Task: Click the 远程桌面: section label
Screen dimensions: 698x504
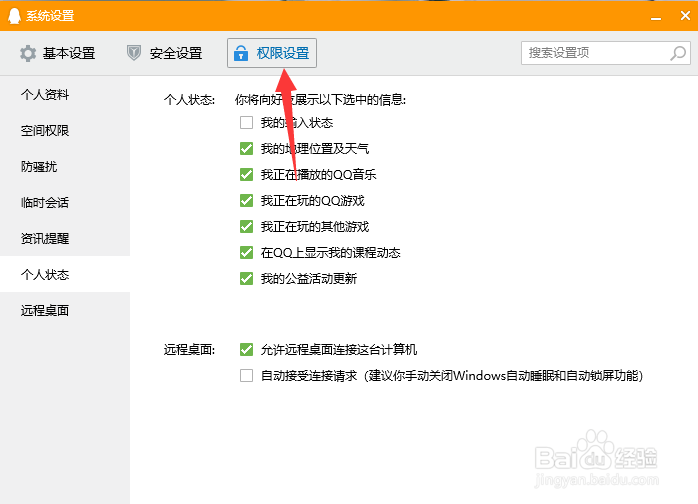Action: click(x=189, y=350)
